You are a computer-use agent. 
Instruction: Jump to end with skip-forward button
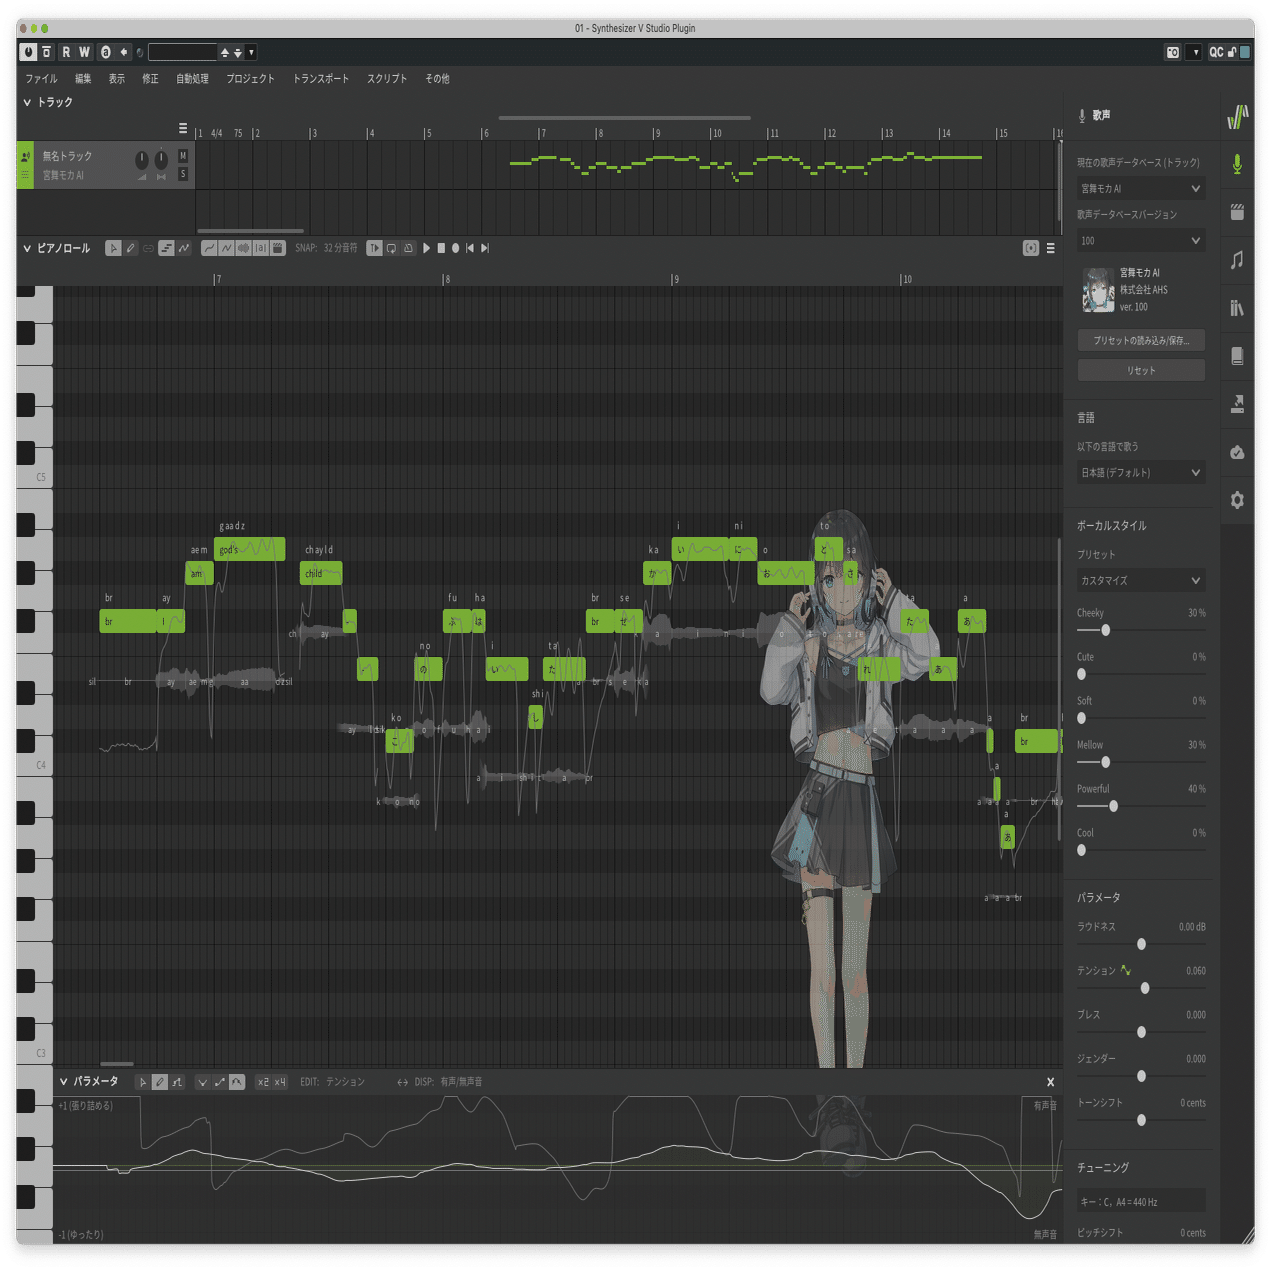485,248
